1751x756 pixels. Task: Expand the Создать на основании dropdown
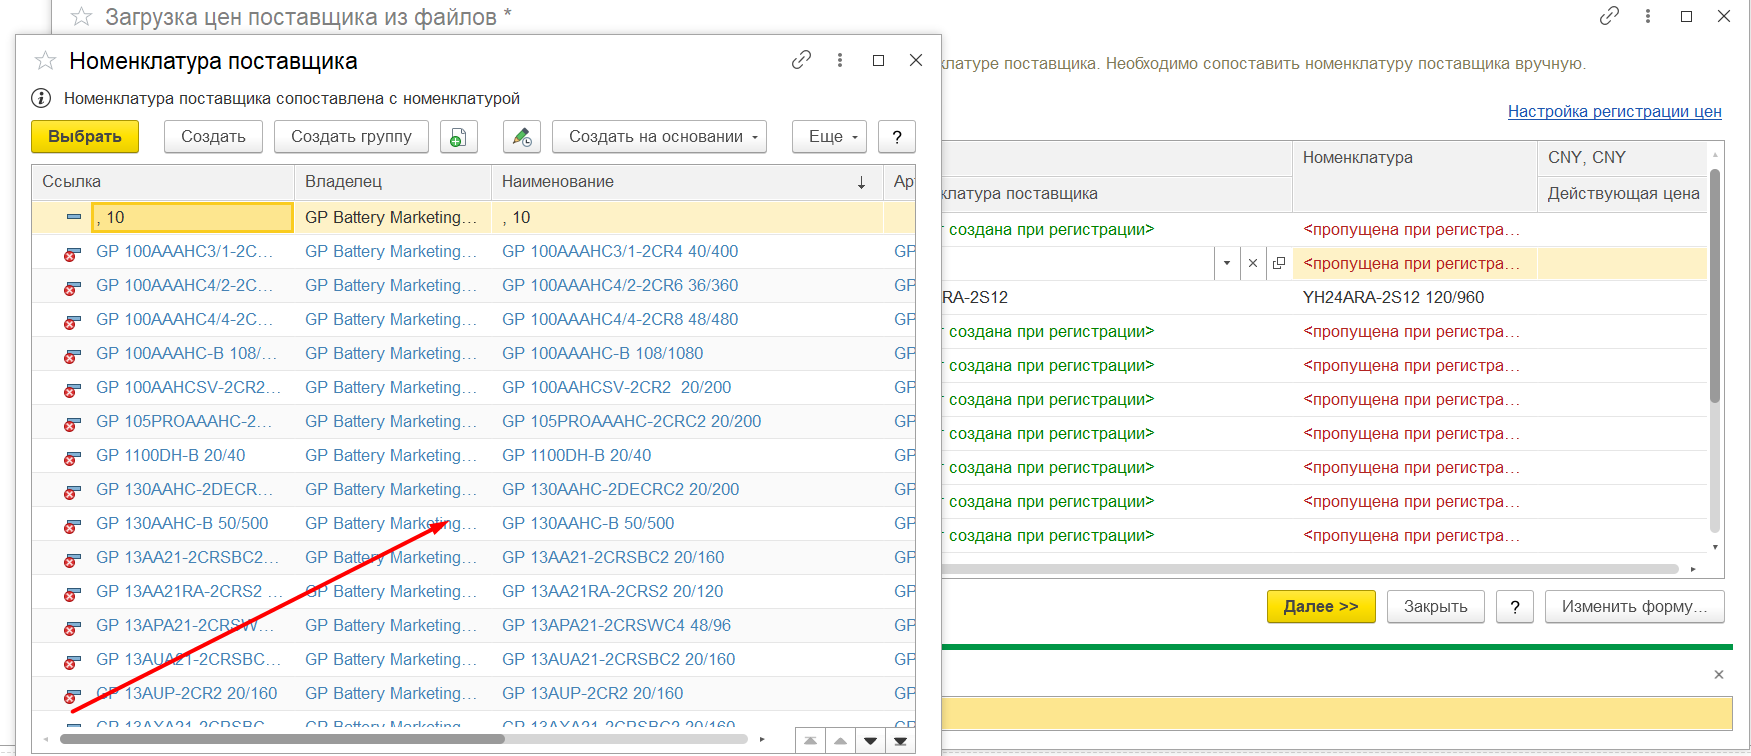coord(659,137)
